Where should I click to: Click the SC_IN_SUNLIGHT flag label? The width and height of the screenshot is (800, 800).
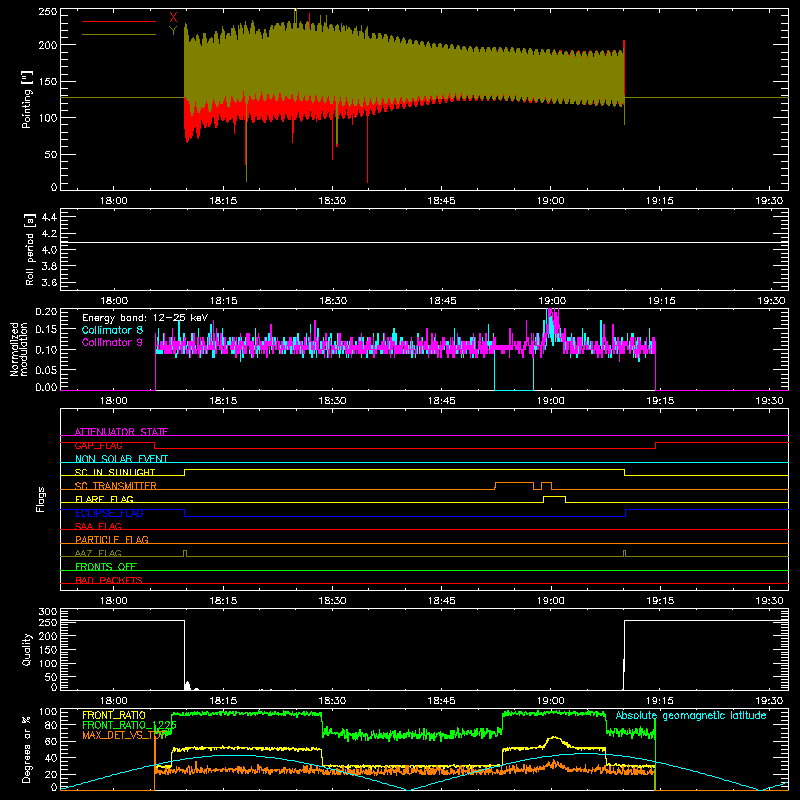pos(115,472)
